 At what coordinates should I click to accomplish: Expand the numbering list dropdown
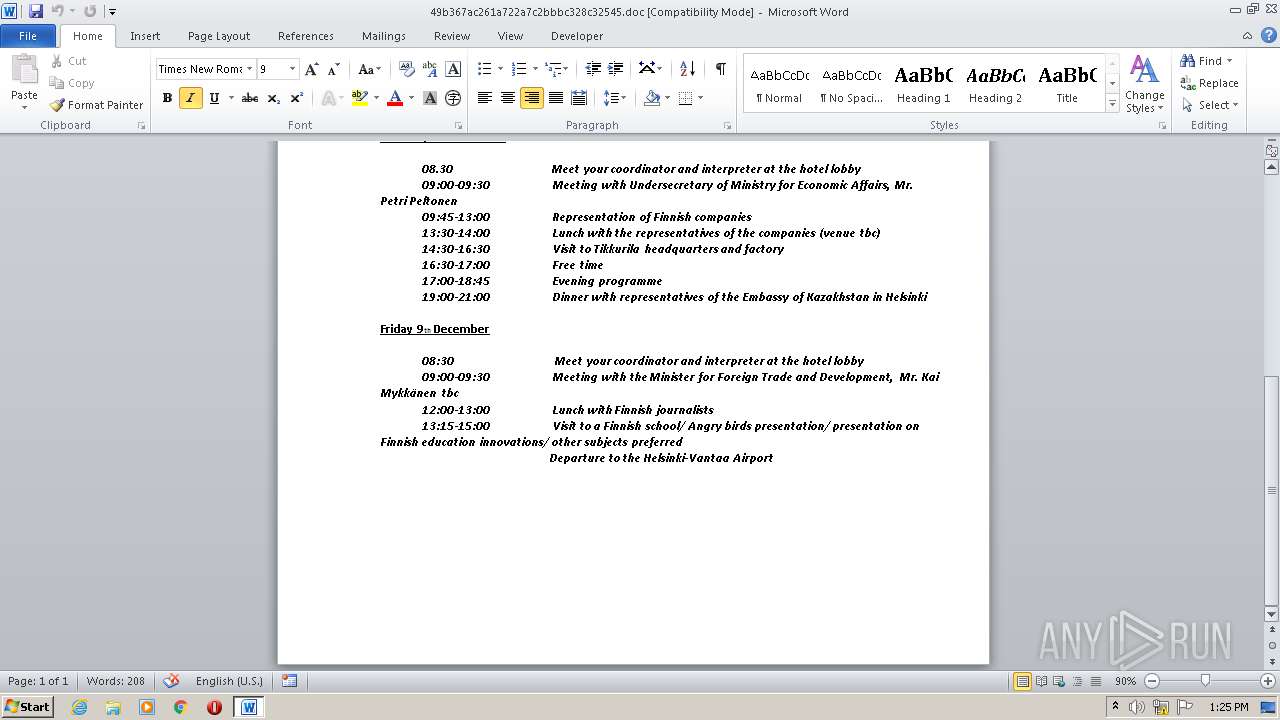click(536, 69)
